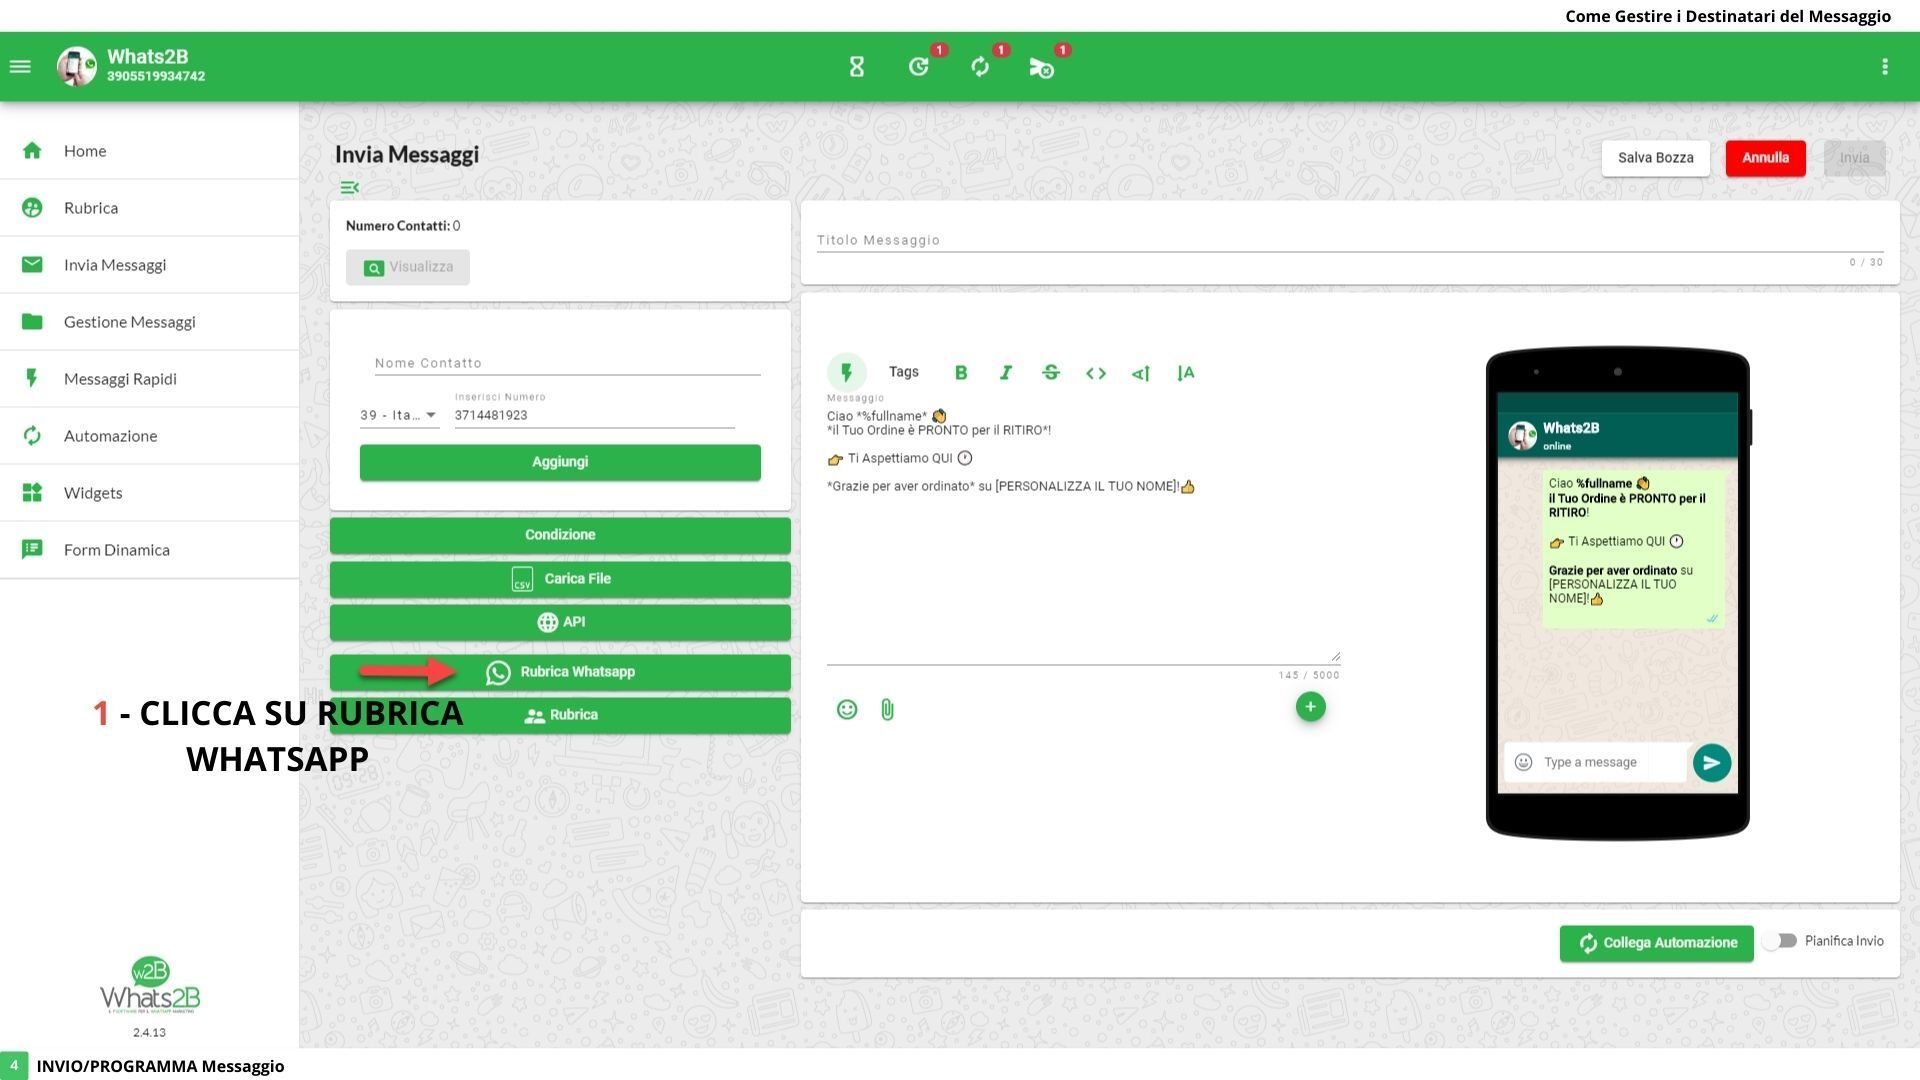
Task: Click the Rubrica Whatsapp button
Action: 560,672
